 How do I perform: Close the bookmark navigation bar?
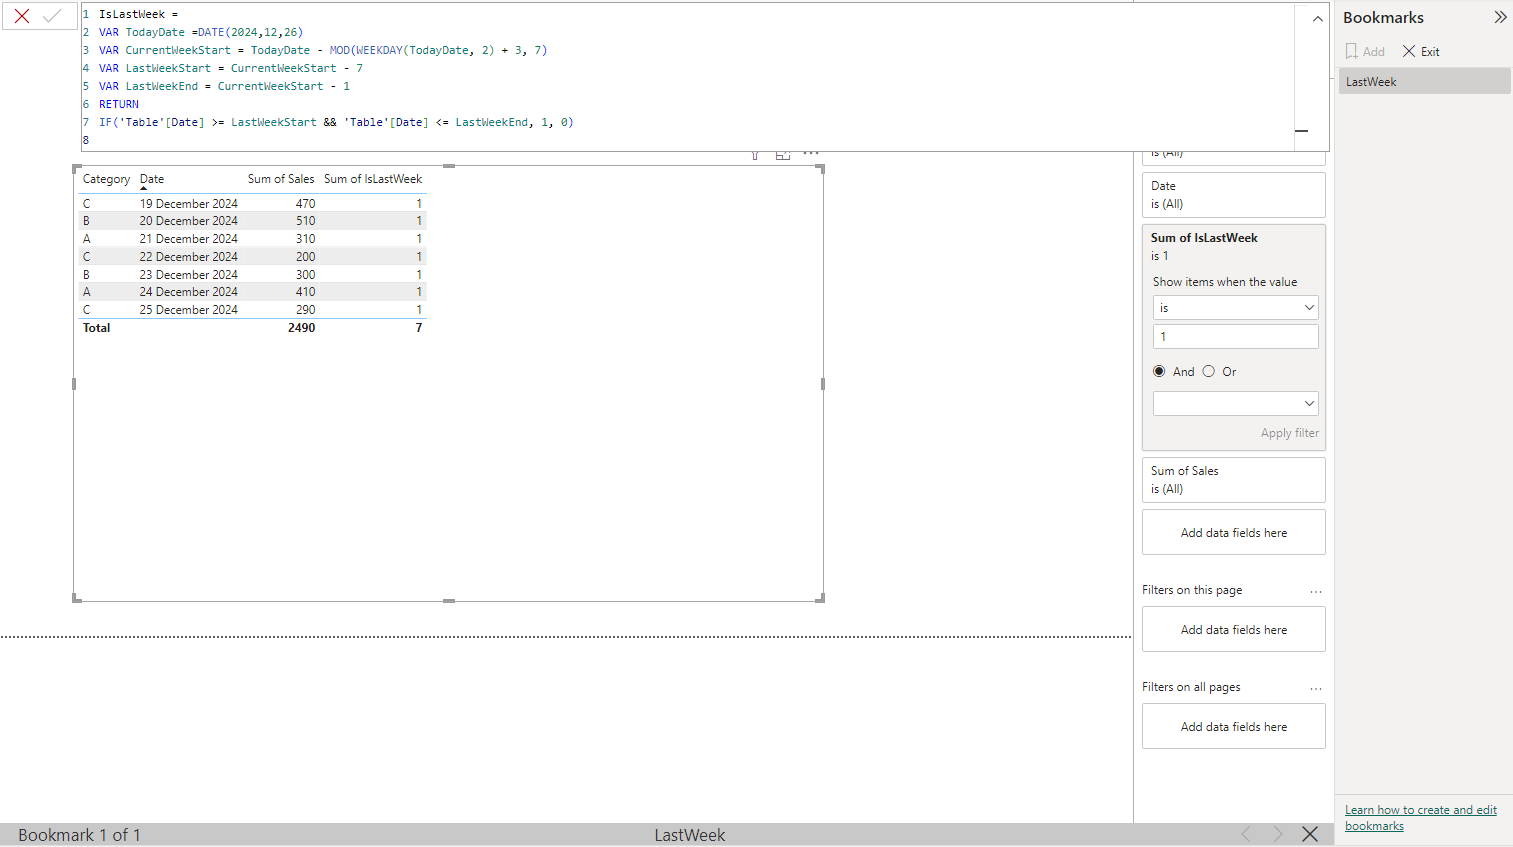(1310, 834)
